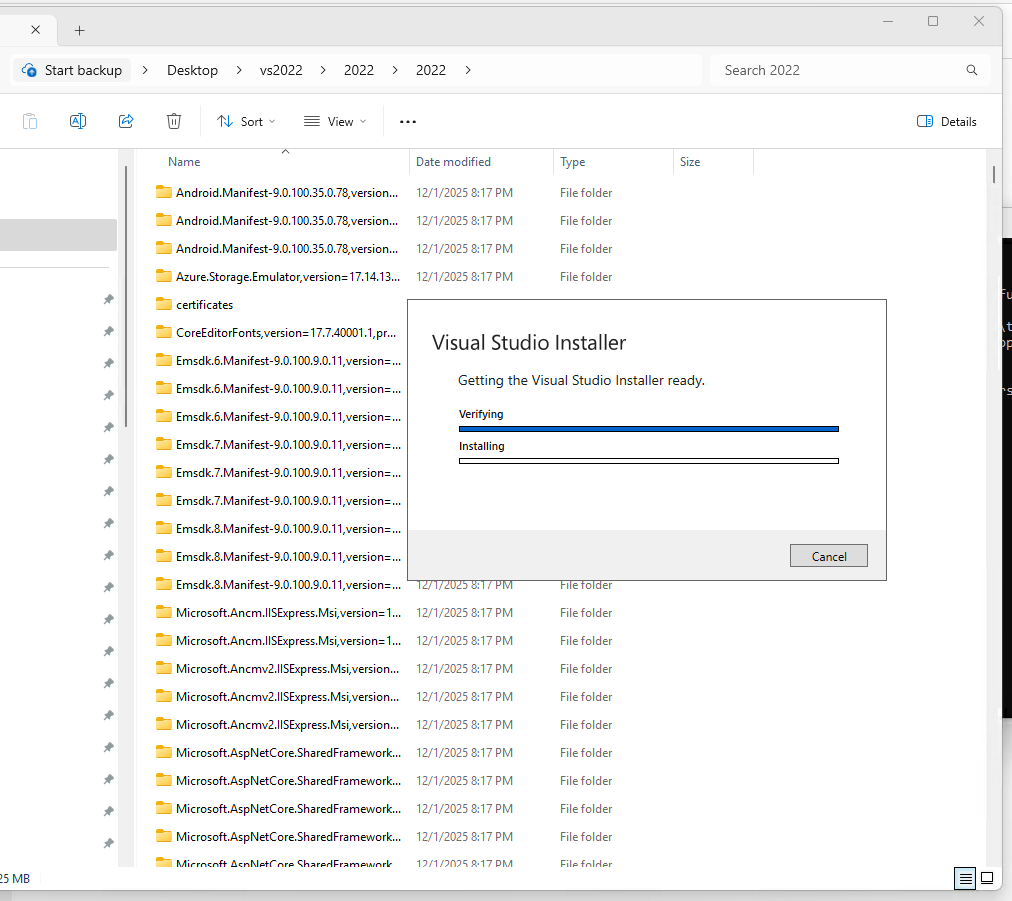Select the certificates folder
Screen dimensions: 1012x901
point(205,305)
